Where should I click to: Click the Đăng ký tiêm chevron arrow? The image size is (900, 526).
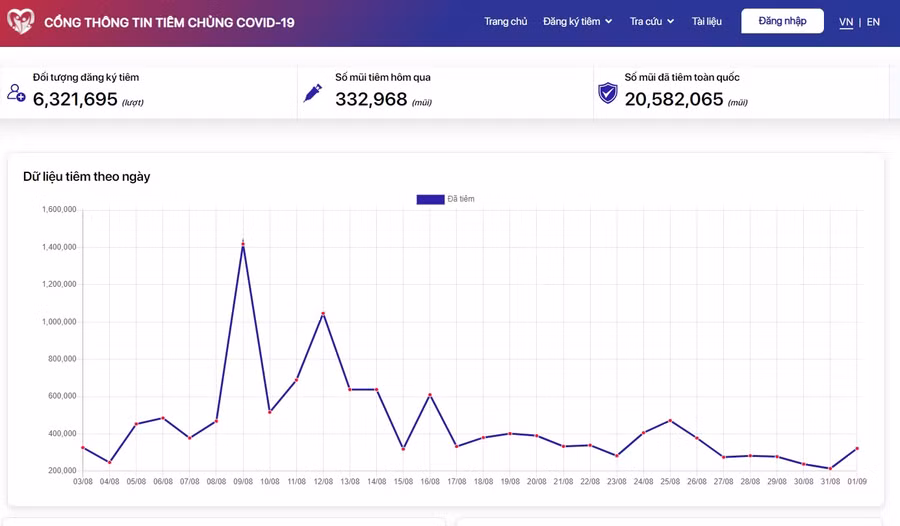tap(609, 21)
